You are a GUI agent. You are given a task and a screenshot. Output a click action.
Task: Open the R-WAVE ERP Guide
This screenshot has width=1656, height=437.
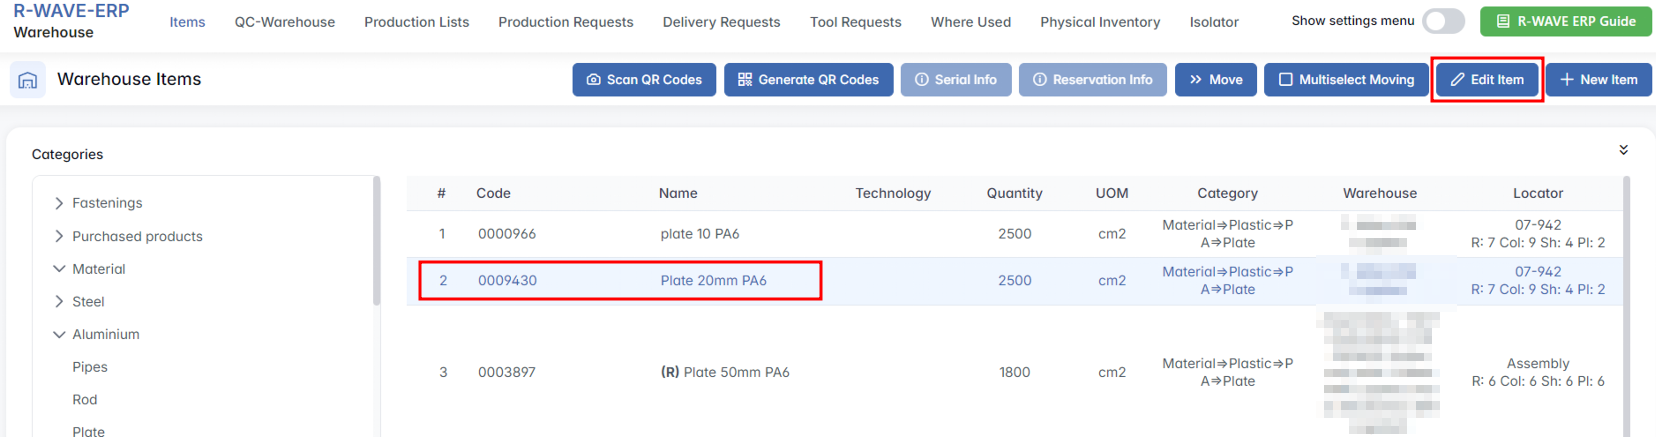click(x=1566, y=21)
